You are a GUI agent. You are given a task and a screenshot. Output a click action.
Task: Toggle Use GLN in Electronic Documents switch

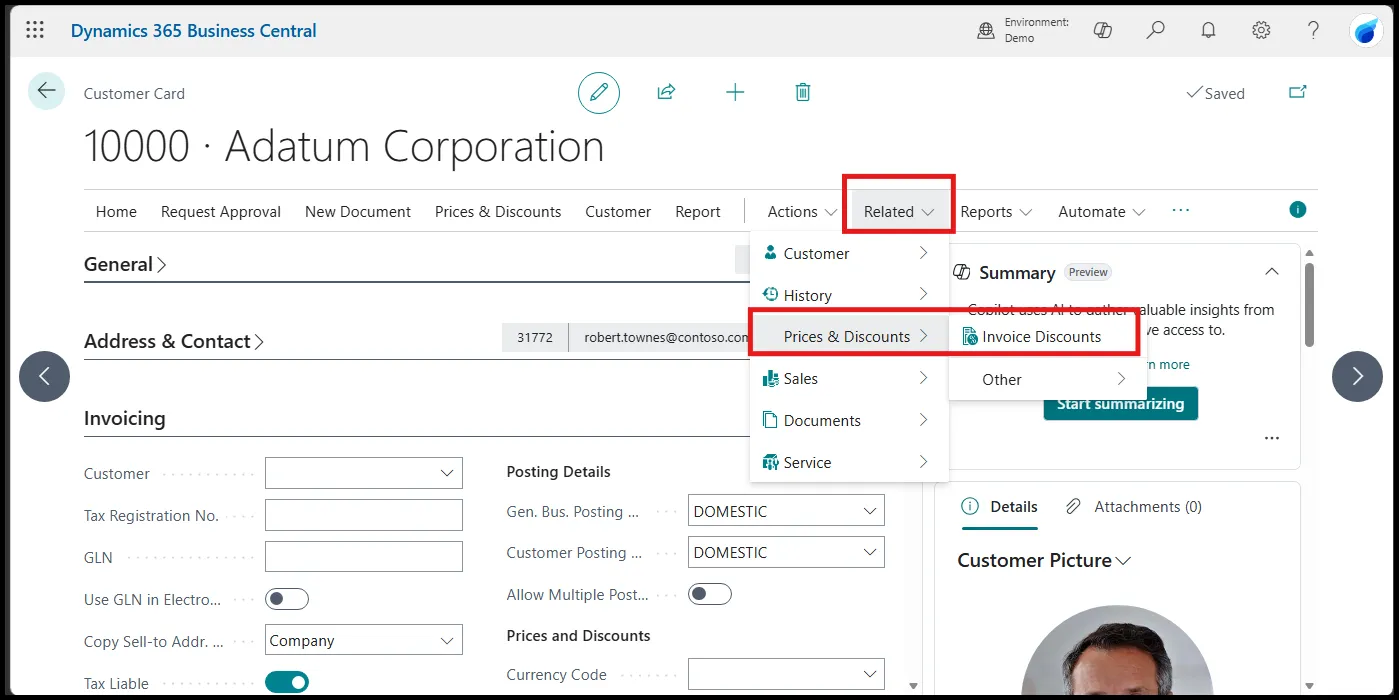[x=287, y=599]
